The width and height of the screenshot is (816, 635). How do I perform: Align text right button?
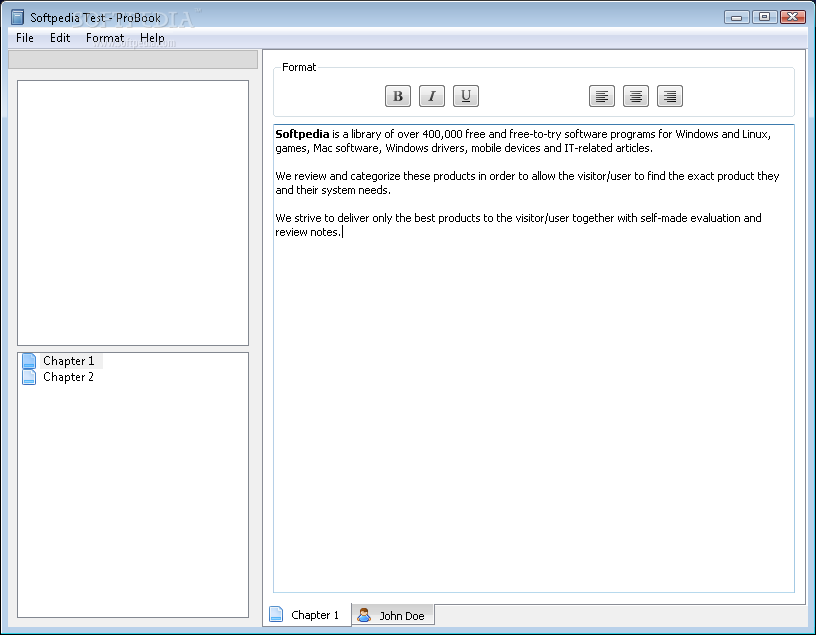pyautogui.click(x=670, y=96)
